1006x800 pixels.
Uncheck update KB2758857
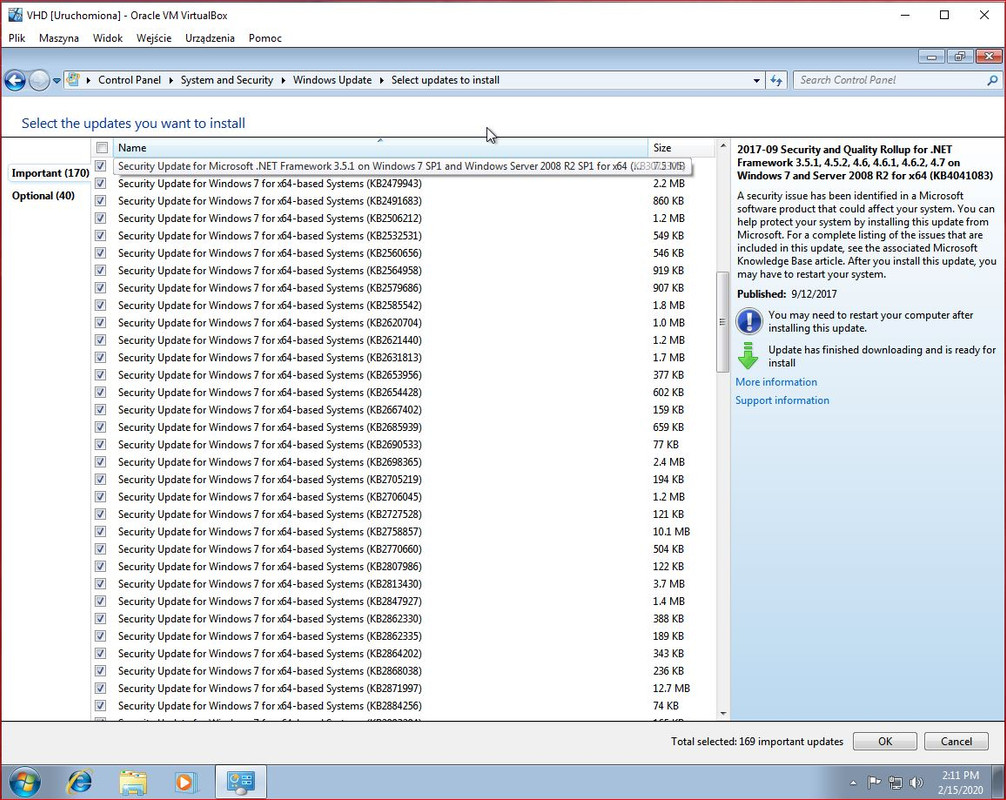click(101, 531)
